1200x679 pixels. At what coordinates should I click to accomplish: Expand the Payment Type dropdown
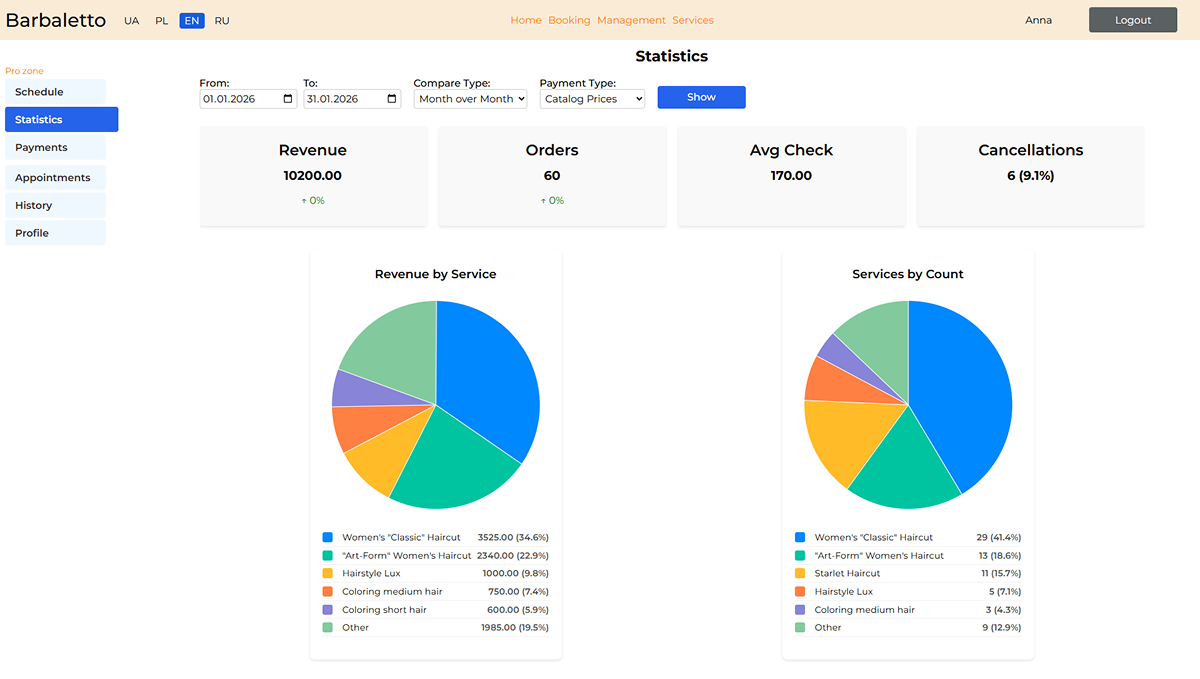tap(592, 99)
